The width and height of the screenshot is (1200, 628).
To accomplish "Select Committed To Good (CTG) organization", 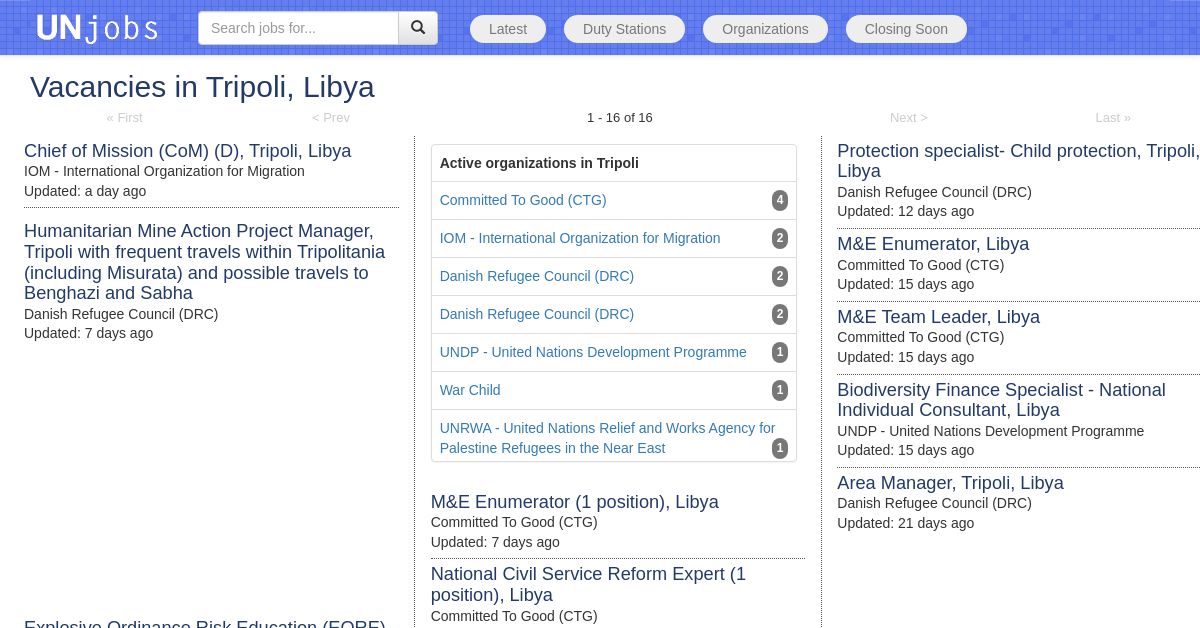I will click(x=523, y=200).
